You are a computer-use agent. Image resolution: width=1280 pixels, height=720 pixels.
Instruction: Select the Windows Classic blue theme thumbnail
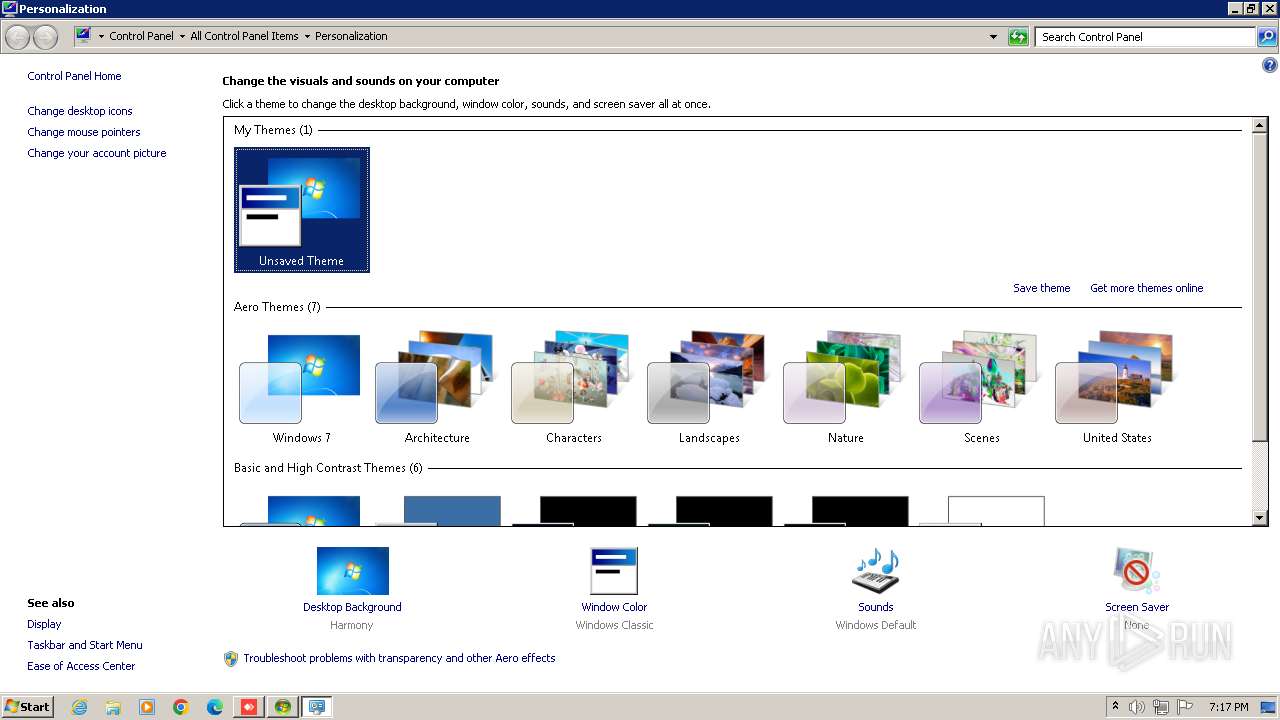click(x=437, y=509)
